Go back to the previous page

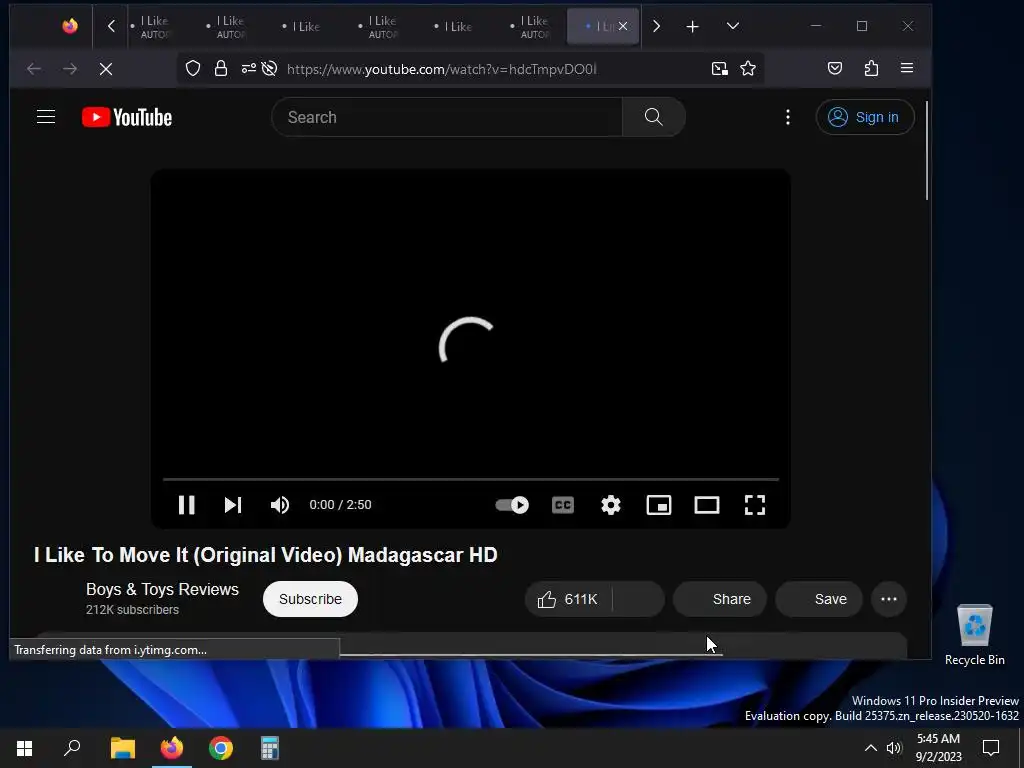click(34, 69)
